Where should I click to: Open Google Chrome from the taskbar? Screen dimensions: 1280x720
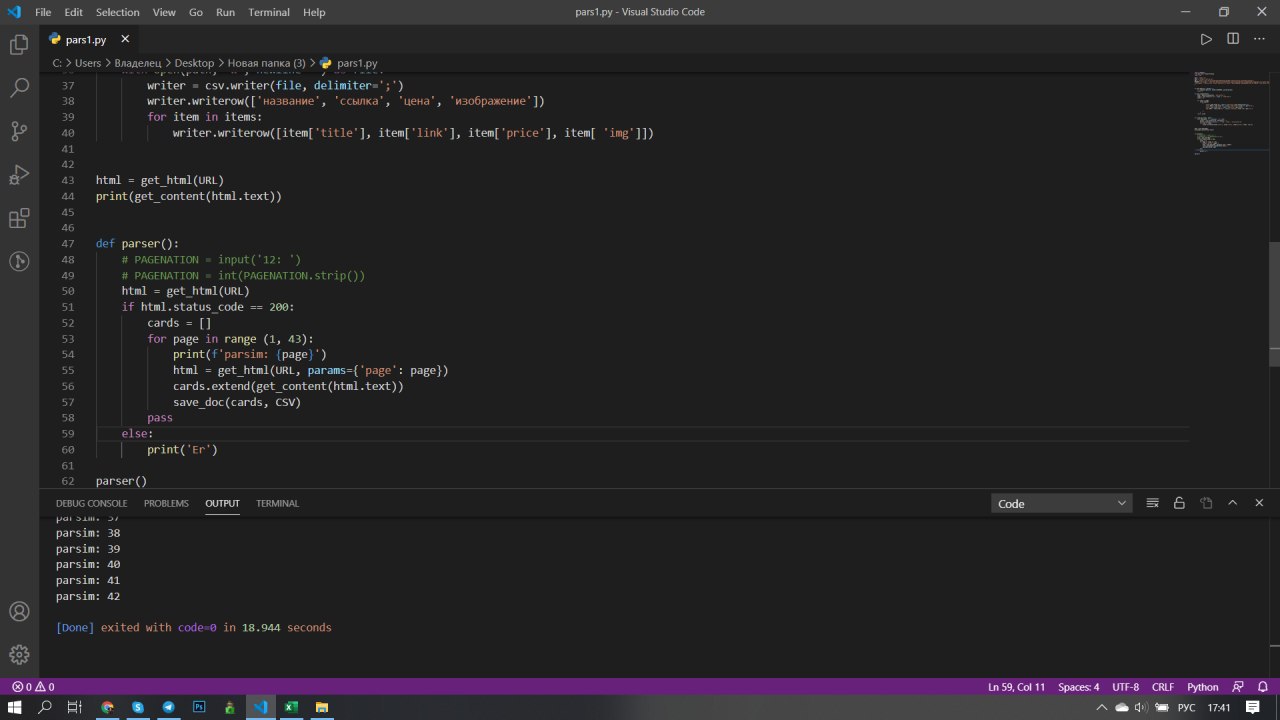(107, 707)
